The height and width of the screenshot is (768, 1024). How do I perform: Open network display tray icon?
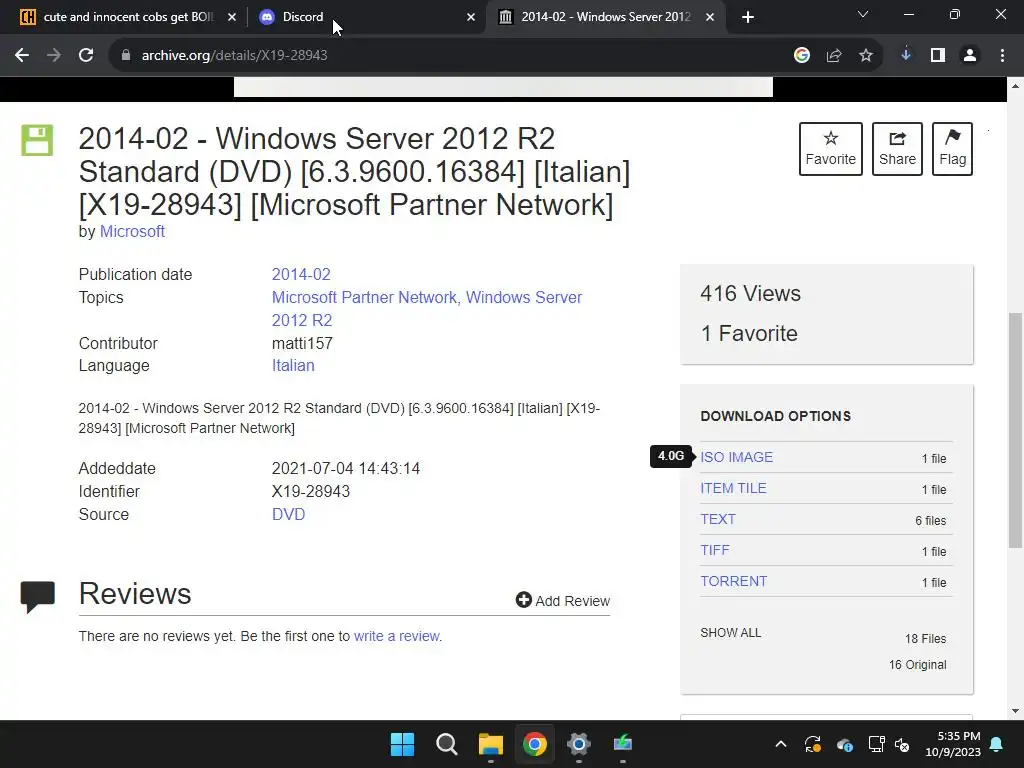[876, 744]
